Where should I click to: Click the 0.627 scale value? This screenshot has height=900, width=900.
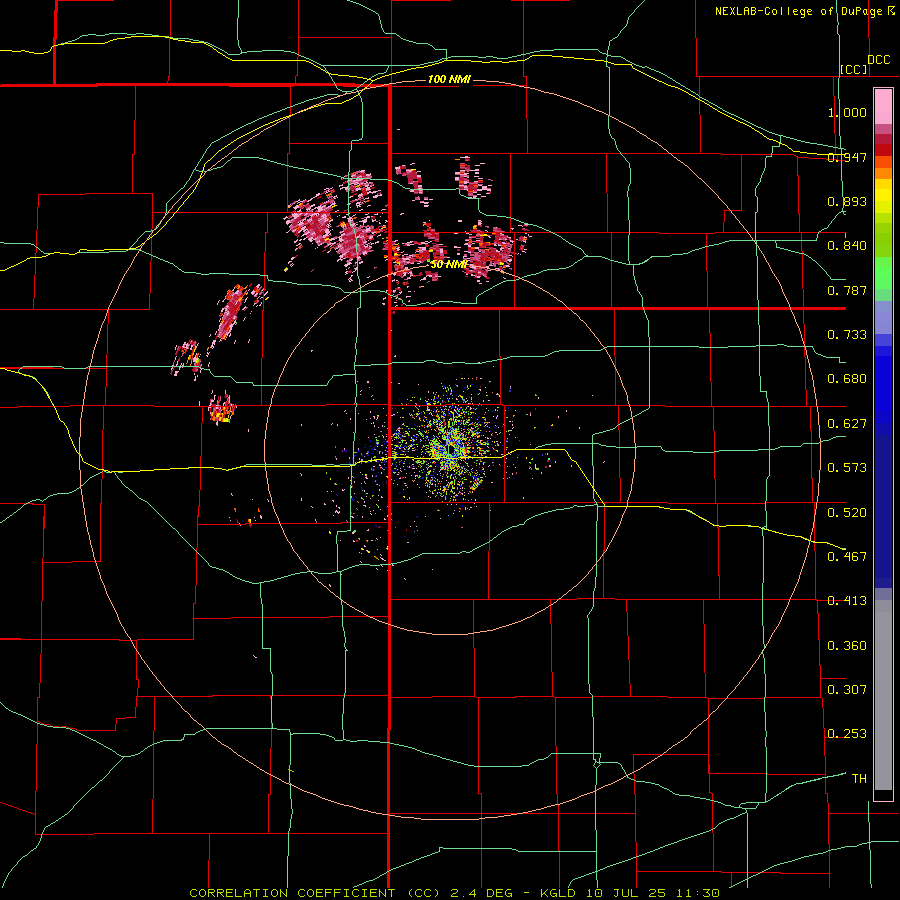pyautogui.click(x=847, y=424)
